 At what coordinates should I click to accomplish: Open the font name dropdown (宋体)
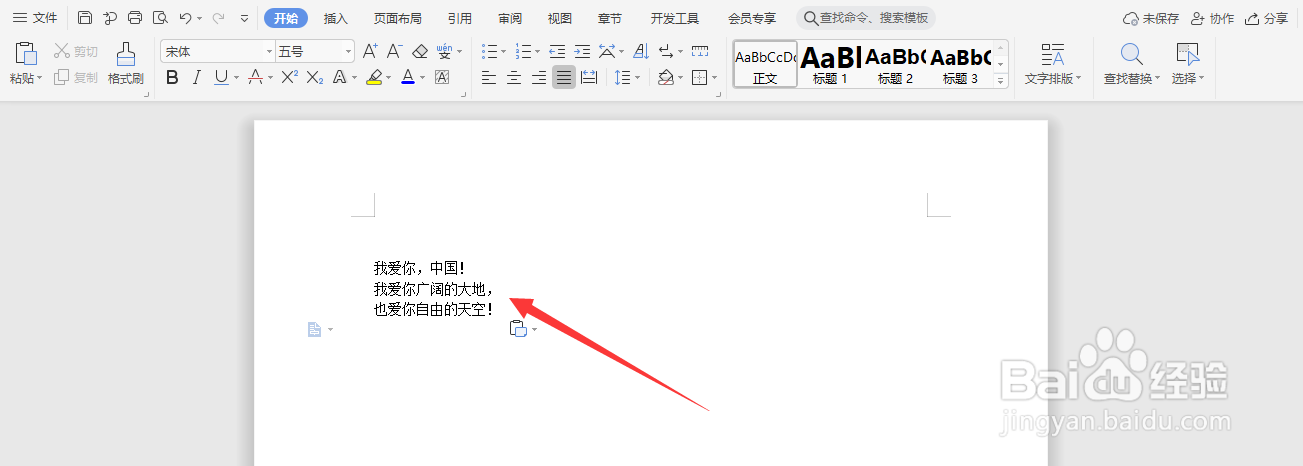pos(269,51)
